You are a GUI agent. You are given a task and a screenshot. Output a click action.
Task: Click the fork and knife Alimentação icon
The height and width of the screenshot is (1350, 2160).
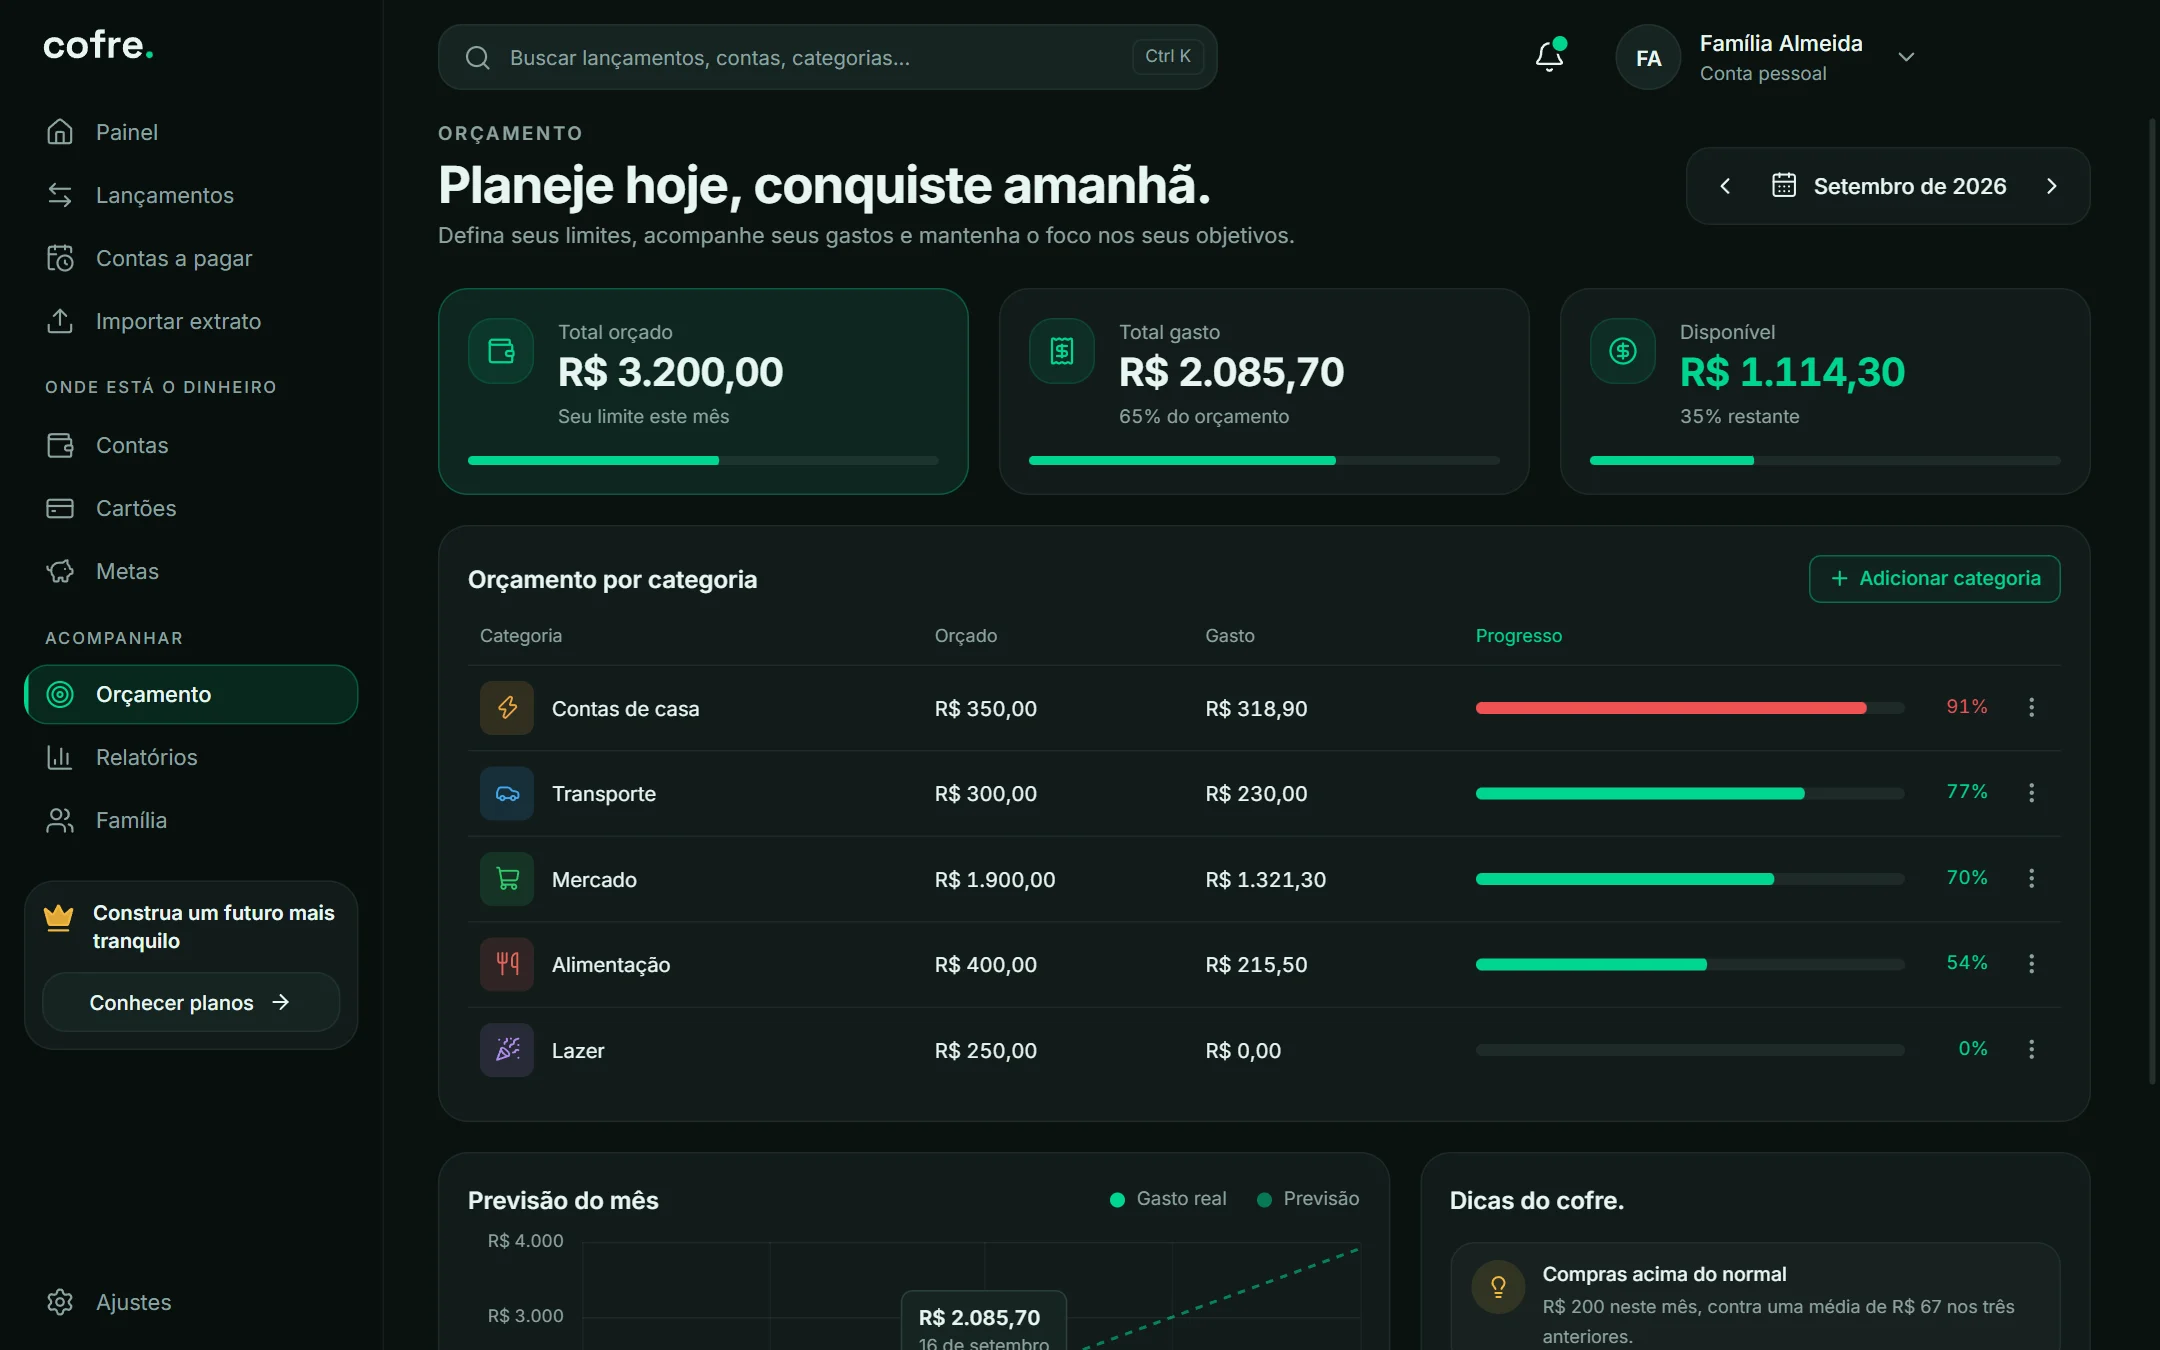(x=507, y=964)
